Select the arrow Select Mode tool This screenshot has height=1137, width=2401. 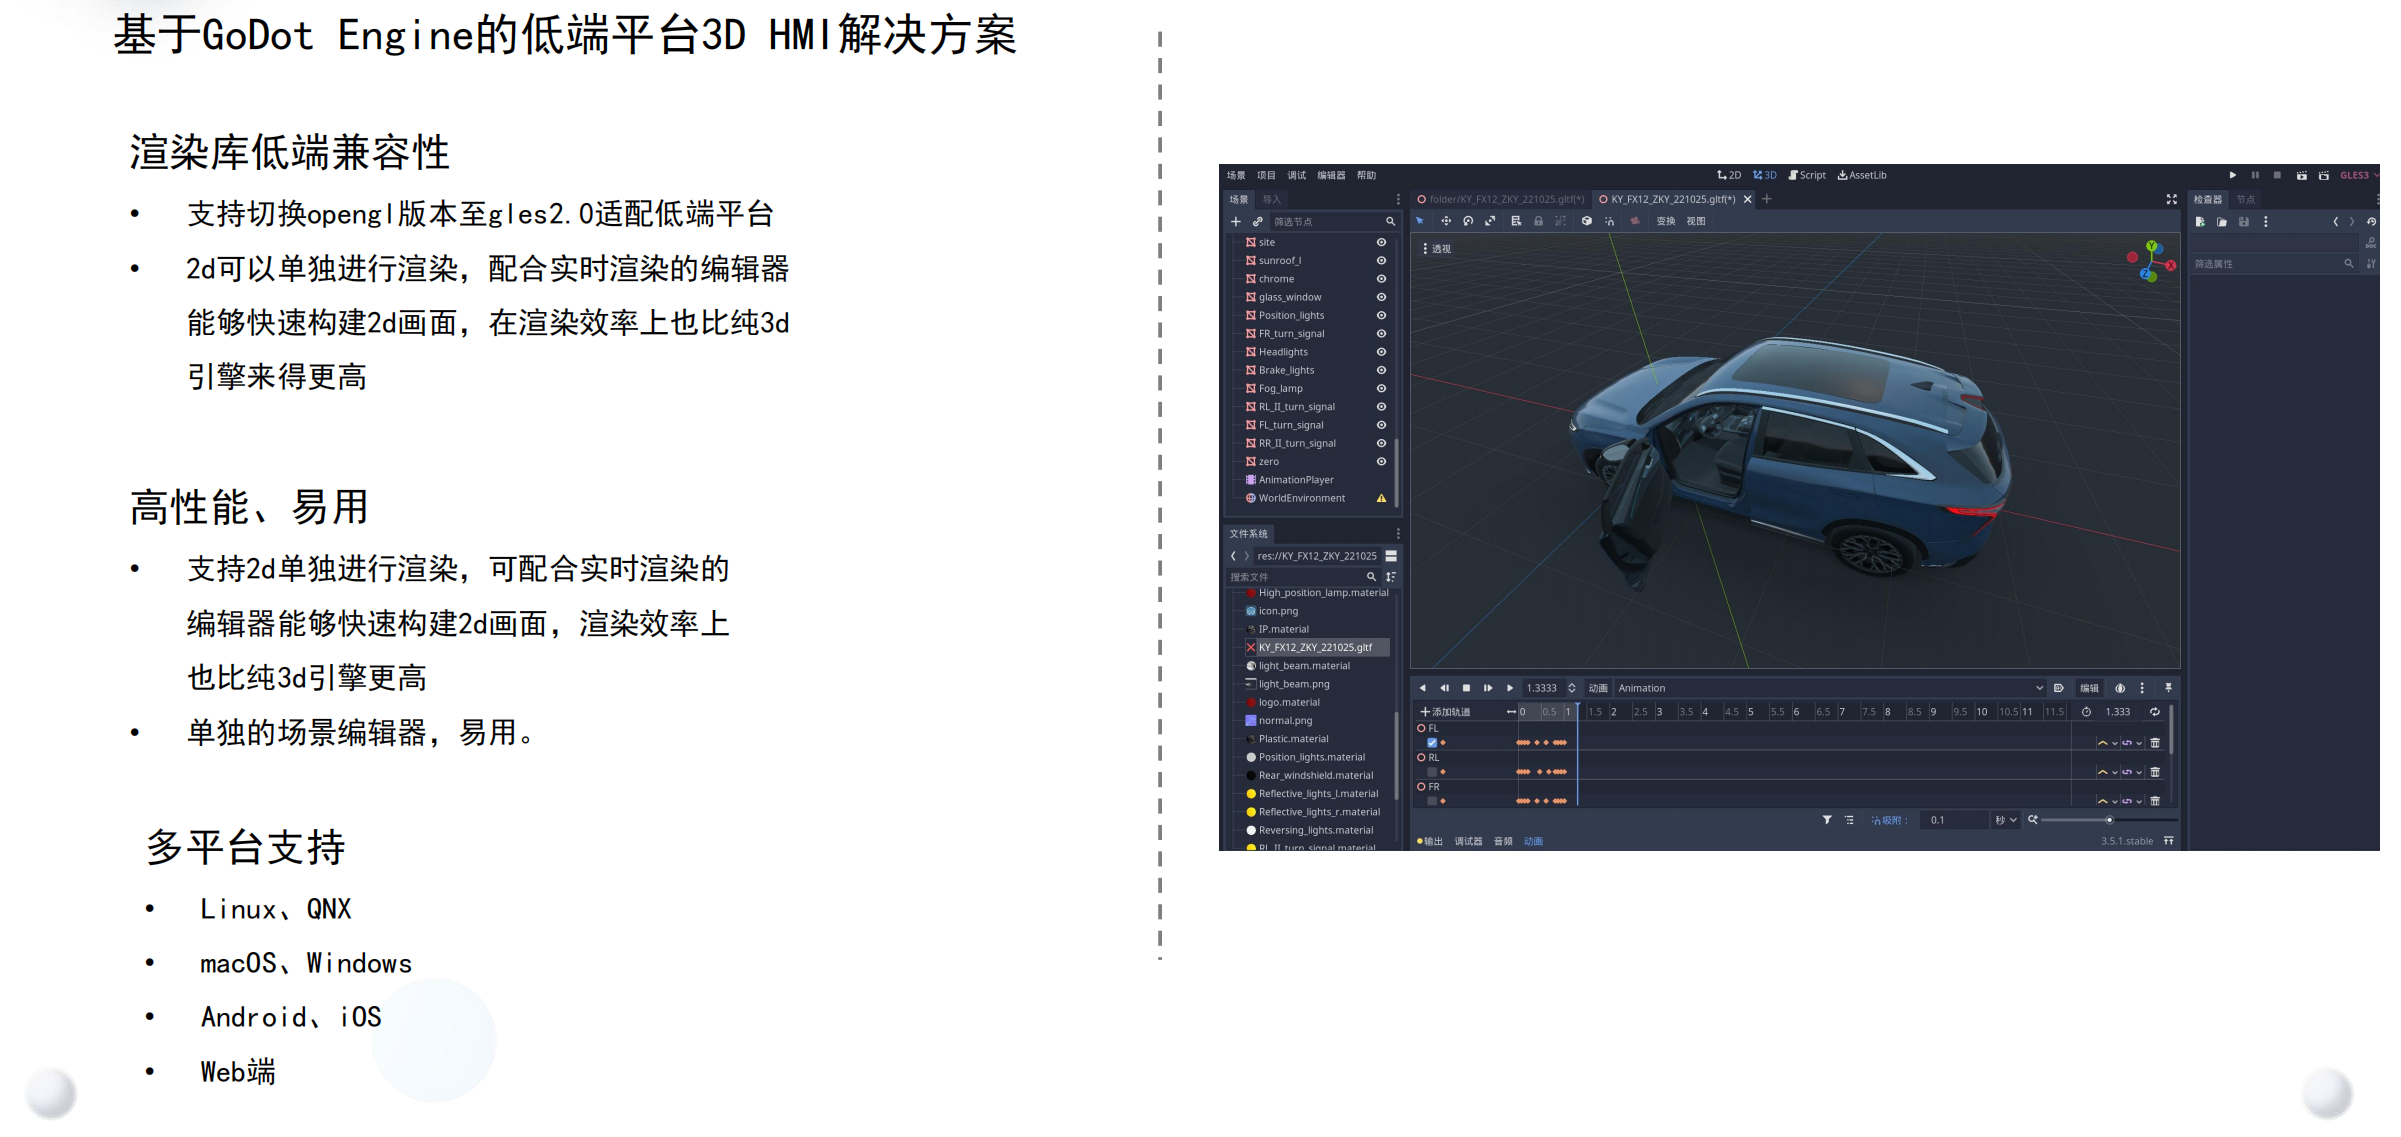point(1420,221)
